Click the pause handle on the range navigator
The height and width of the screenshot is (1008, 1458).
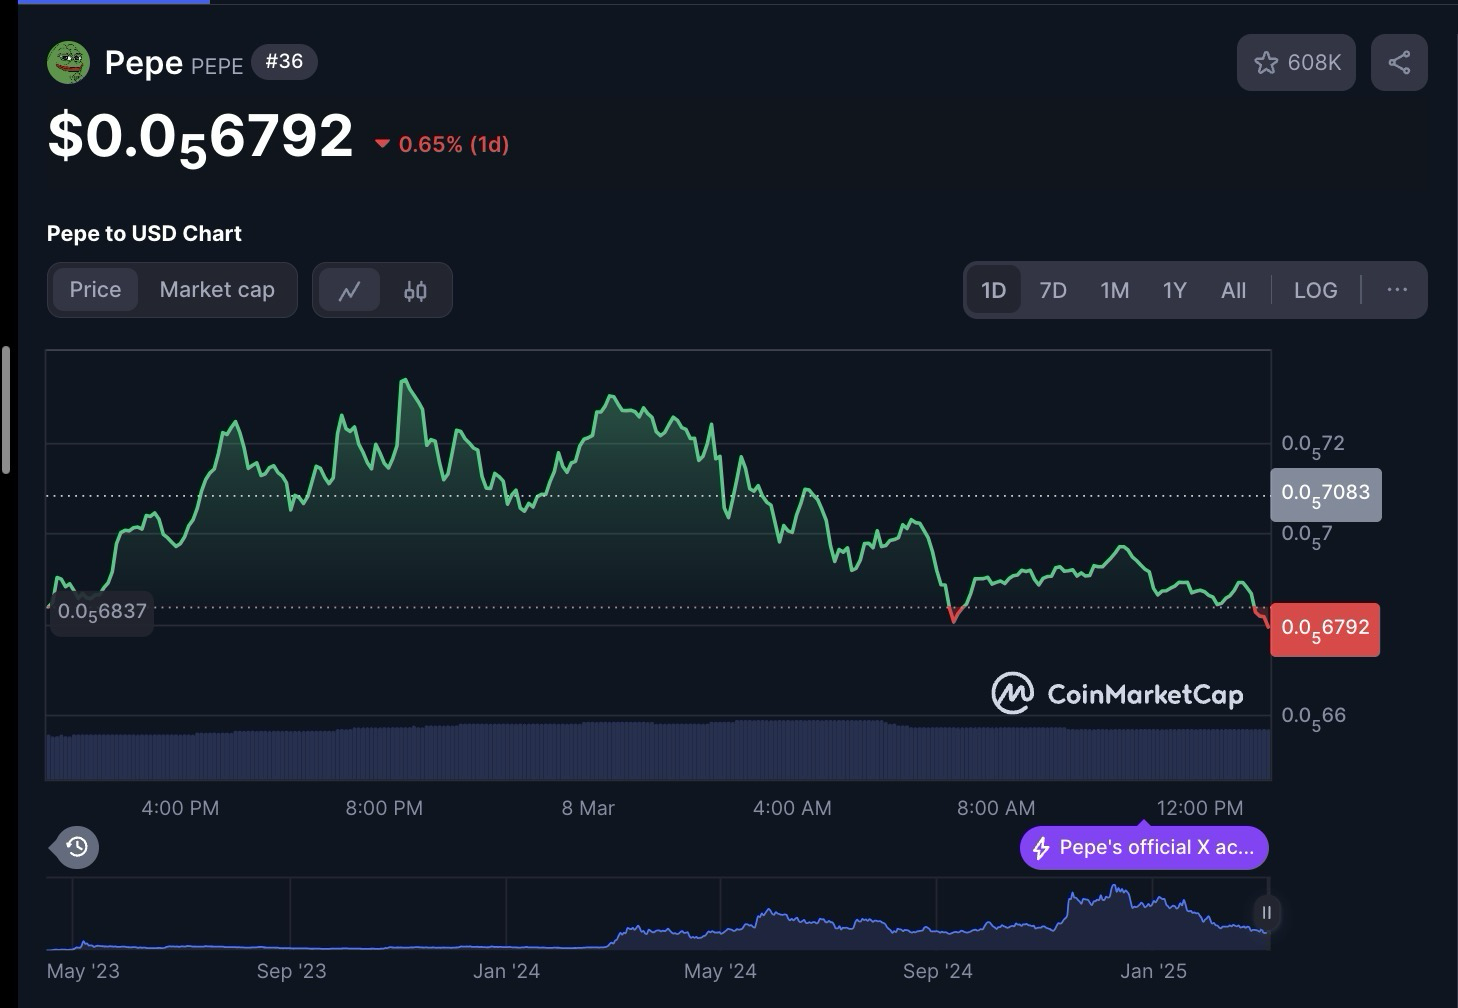(1266, 912)
